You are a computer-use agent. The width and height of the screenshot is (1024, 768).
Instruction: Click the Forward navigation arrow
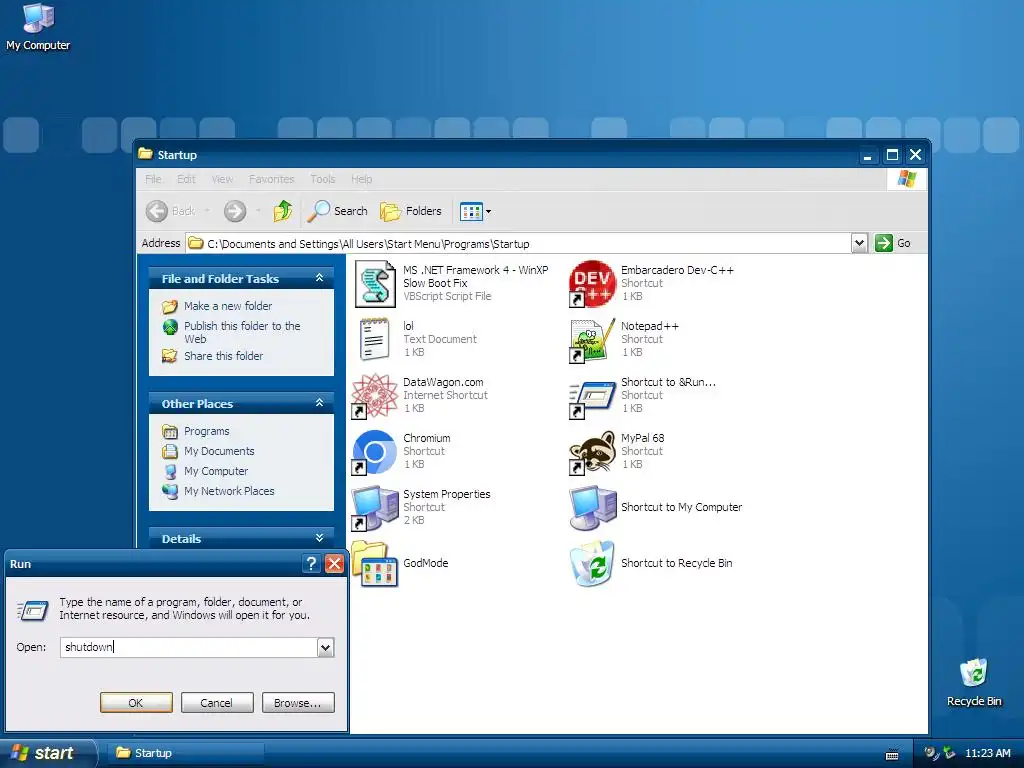tap(235, 211)
